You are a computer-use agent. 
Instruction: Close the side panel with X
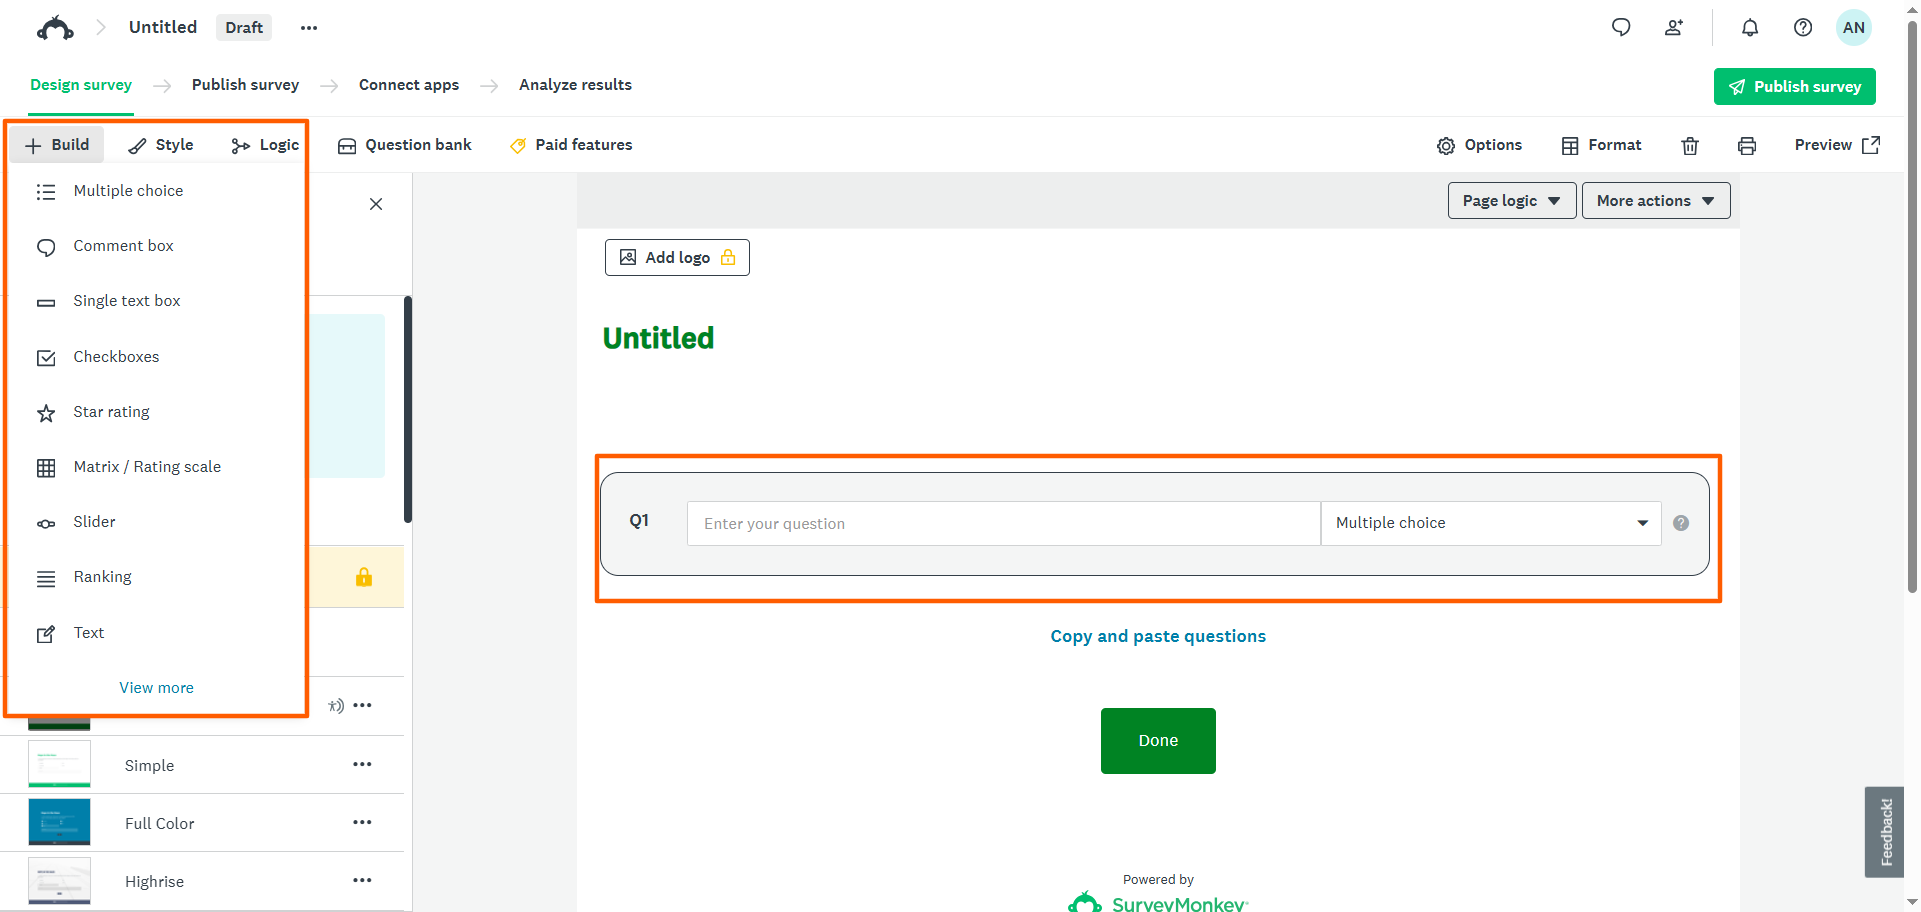(x=376, y=204)
